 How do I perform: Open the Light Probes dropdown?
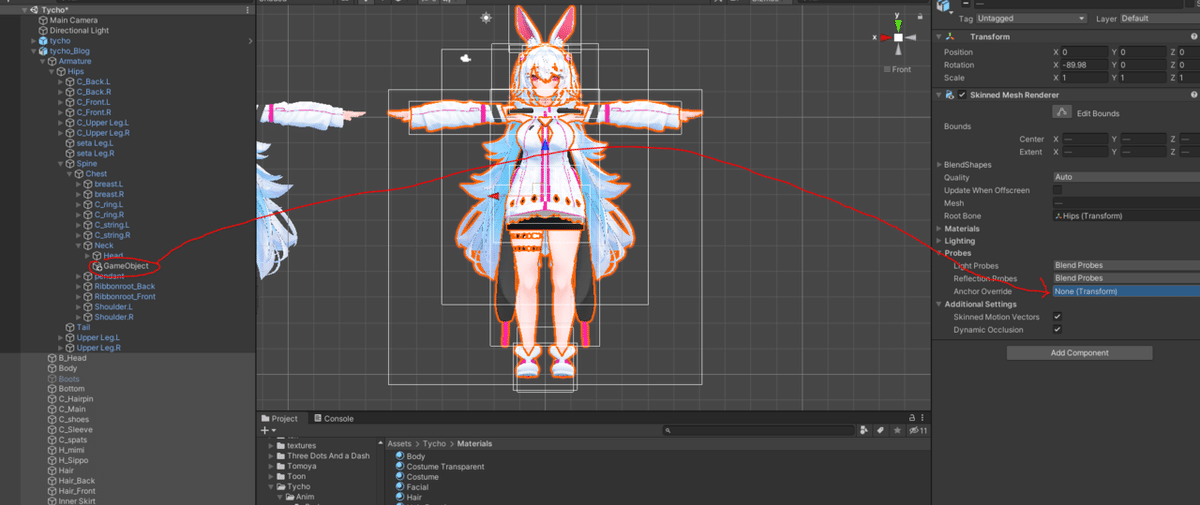coord(1125,265)
